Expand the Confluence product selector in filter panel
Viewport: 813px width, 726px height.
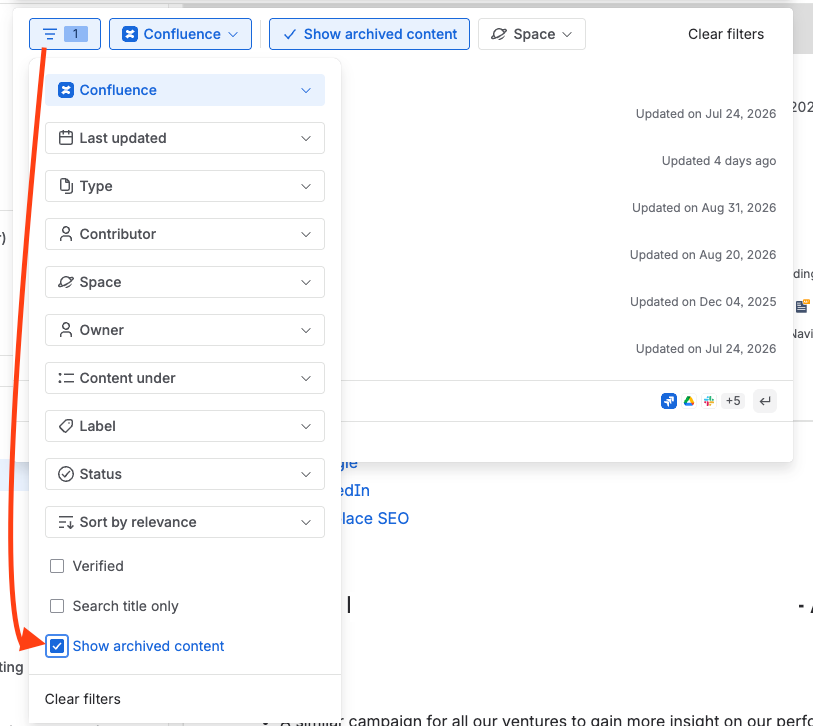point(185,90)
